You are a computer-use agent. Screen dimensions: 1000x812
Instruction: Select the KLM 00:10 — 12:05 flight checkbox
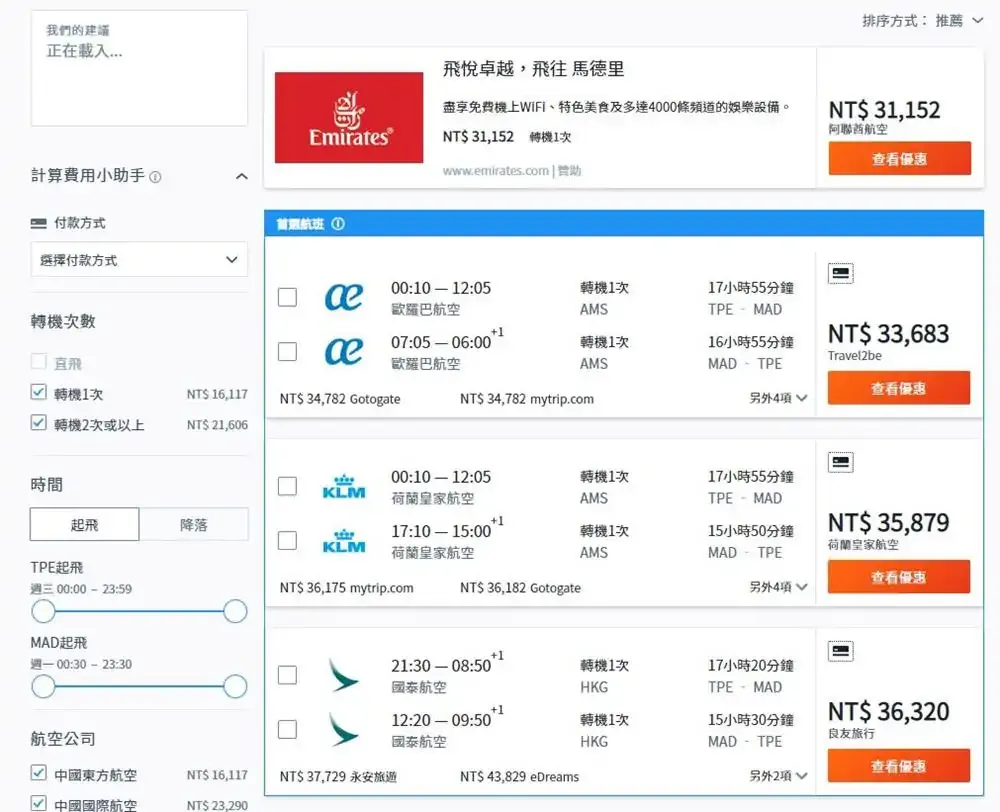pos(288,486)
